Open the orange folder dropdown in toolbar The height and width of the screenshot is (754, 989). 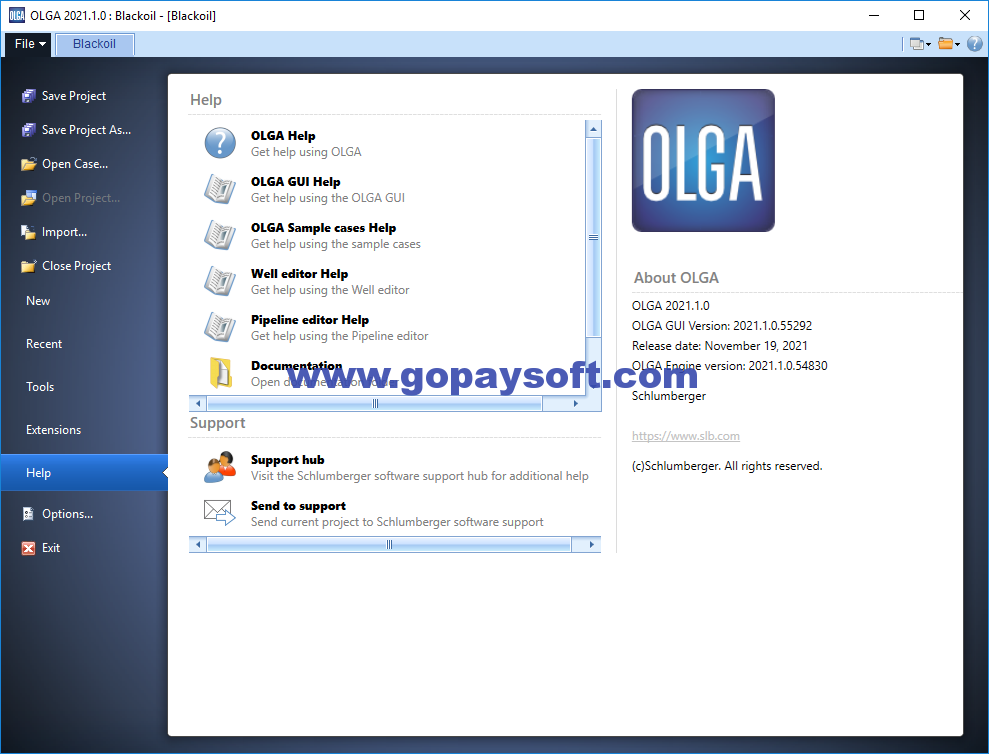click(x=949, y=44)
